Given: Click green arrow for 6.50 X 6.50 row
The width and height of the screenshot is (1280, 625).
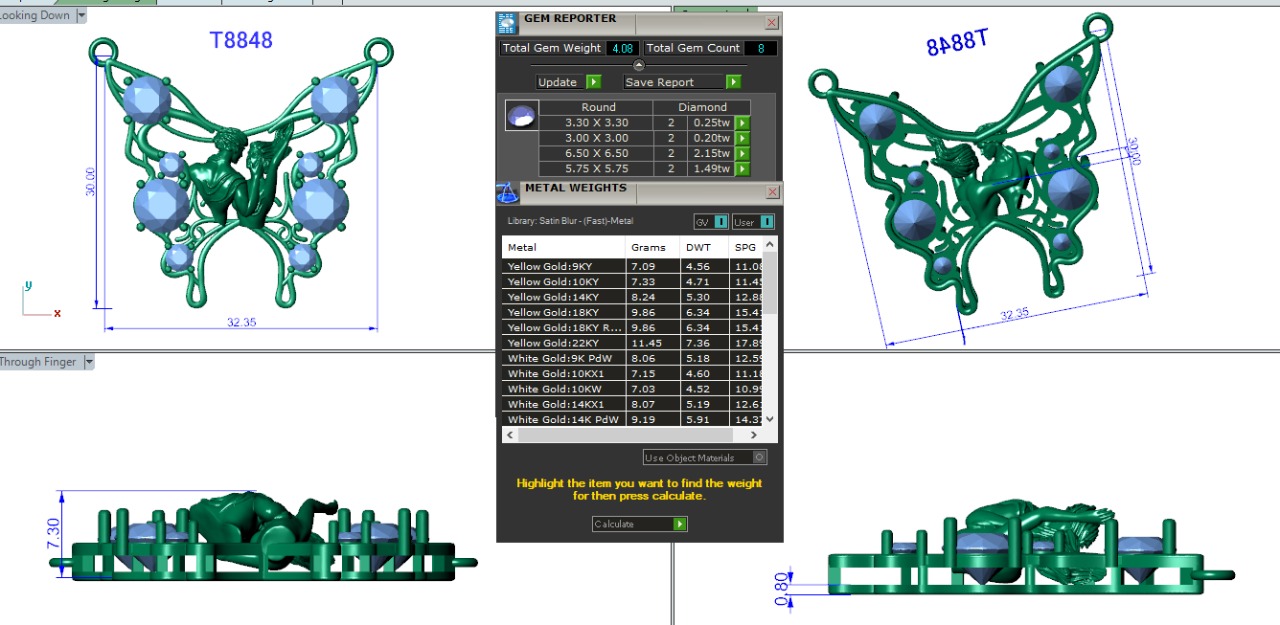Looking at the screenshot, I should 742,154.
